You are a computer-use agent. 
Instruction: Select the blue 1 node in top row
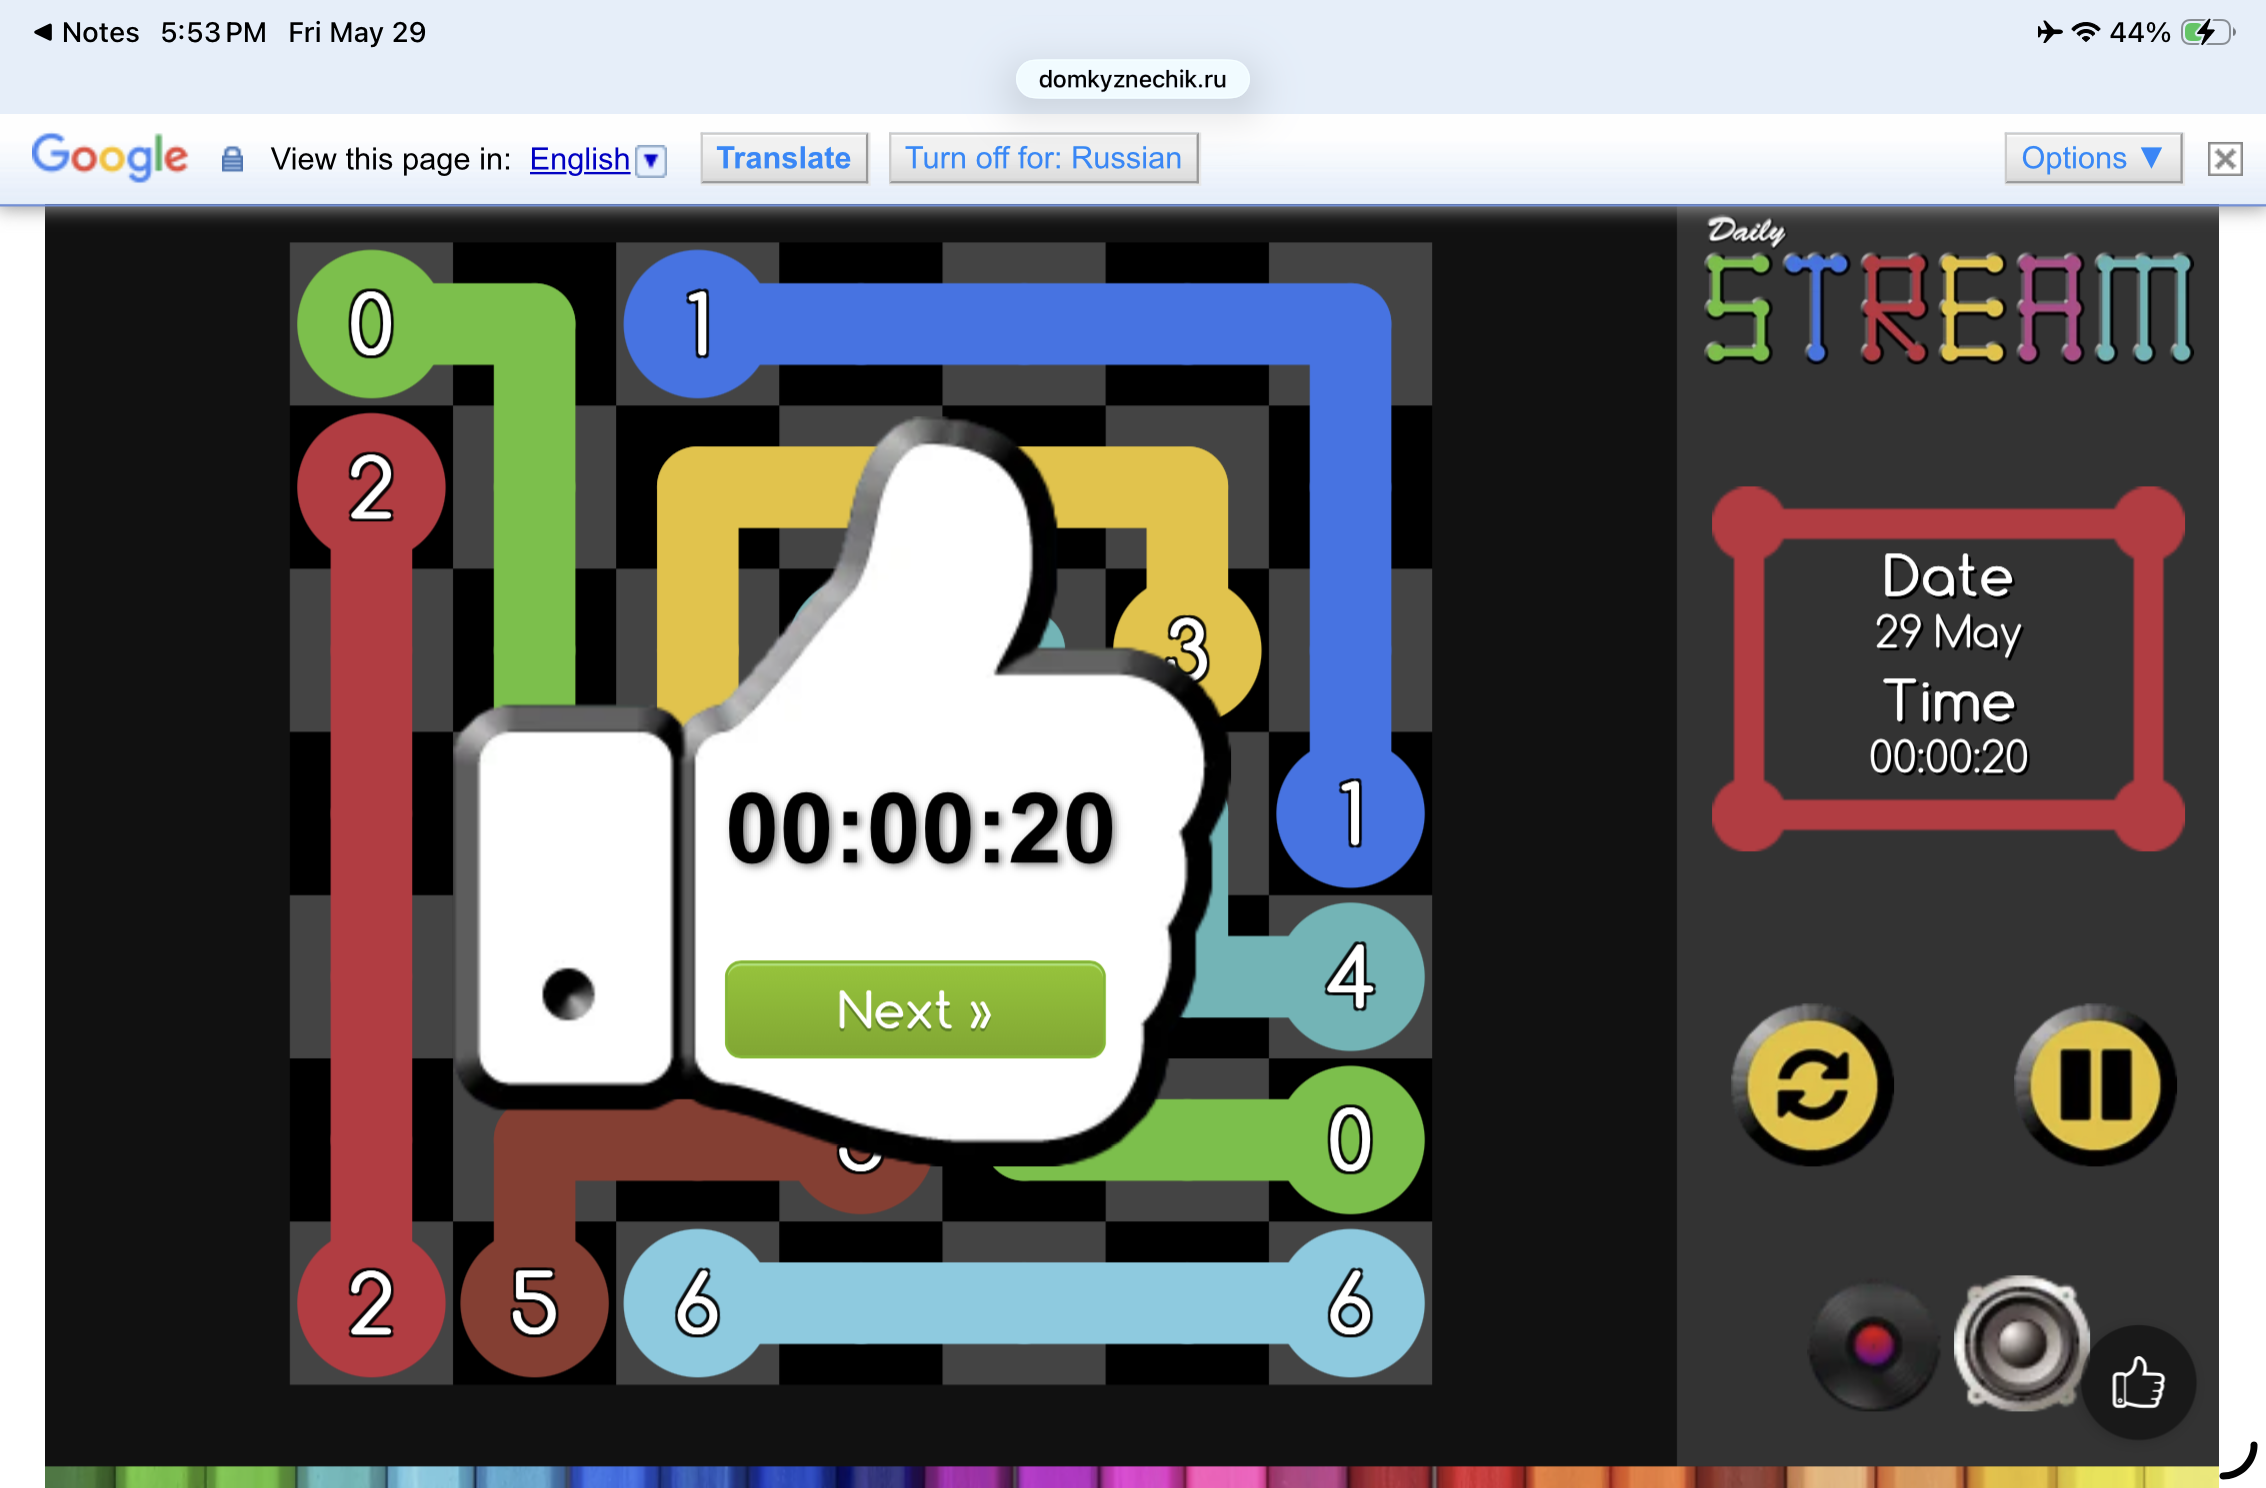coord(698,324)
